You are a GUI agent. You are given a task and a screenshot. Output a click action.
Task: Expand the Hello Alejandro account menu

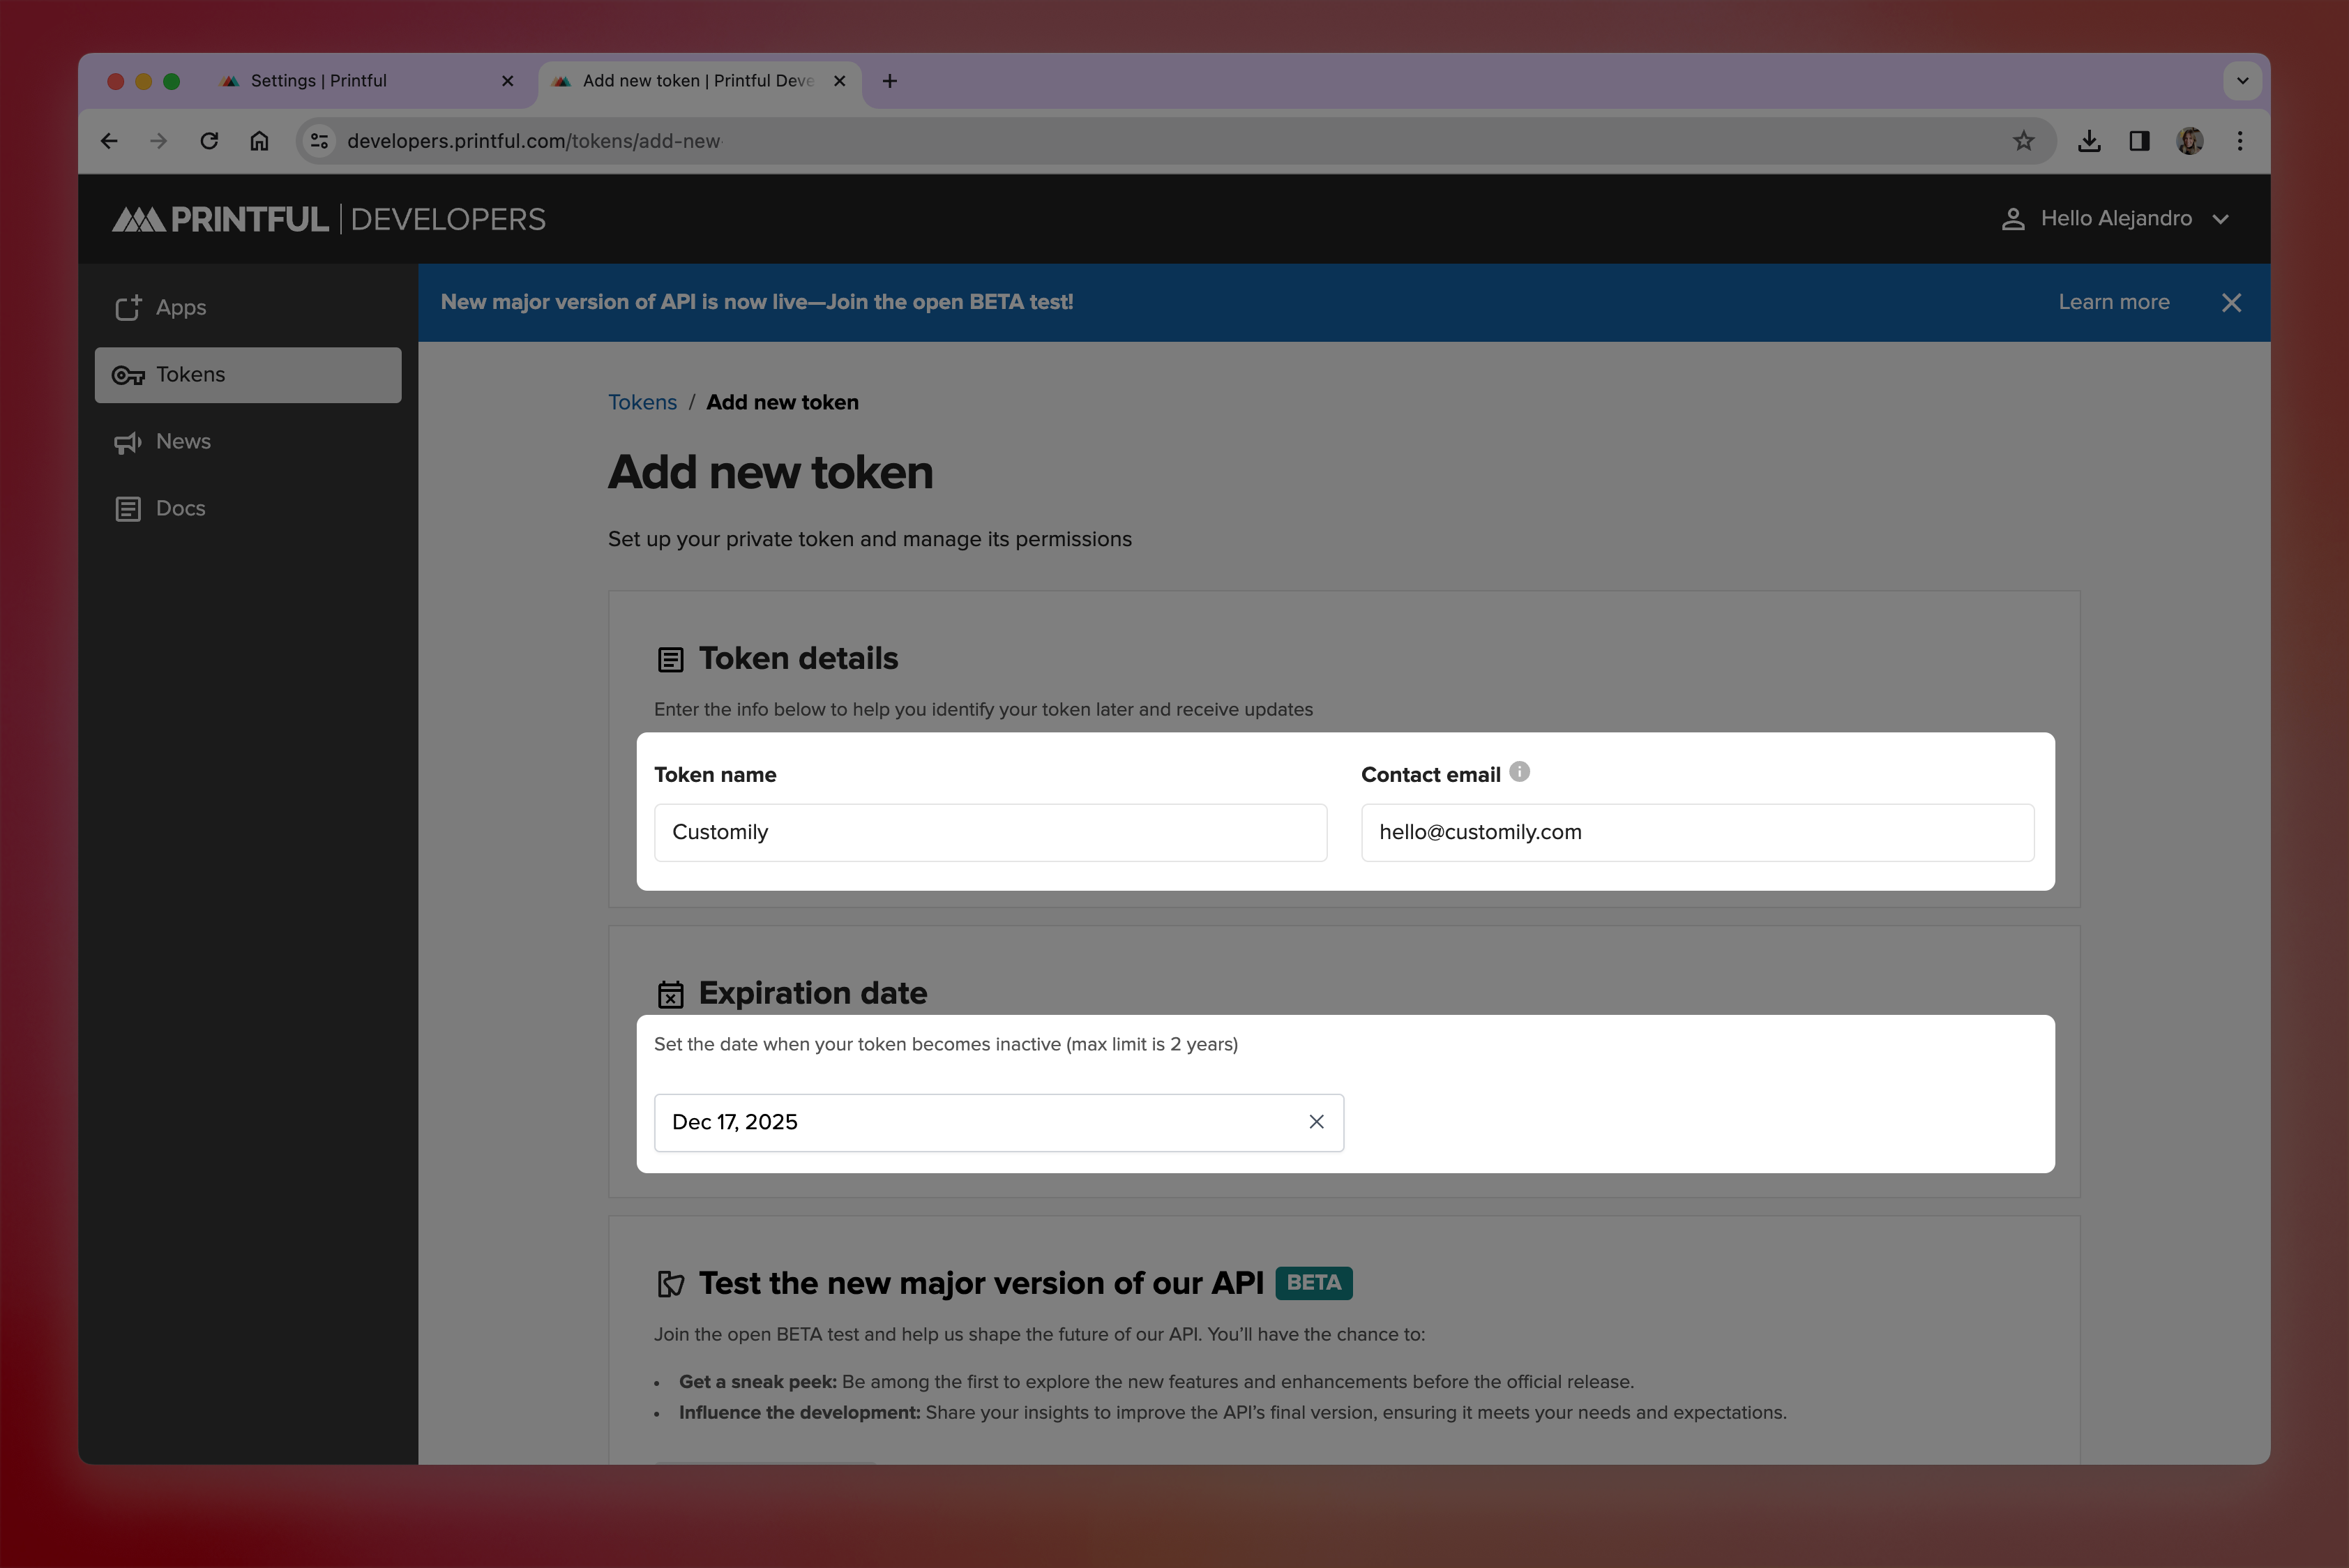coord(2115,219)
